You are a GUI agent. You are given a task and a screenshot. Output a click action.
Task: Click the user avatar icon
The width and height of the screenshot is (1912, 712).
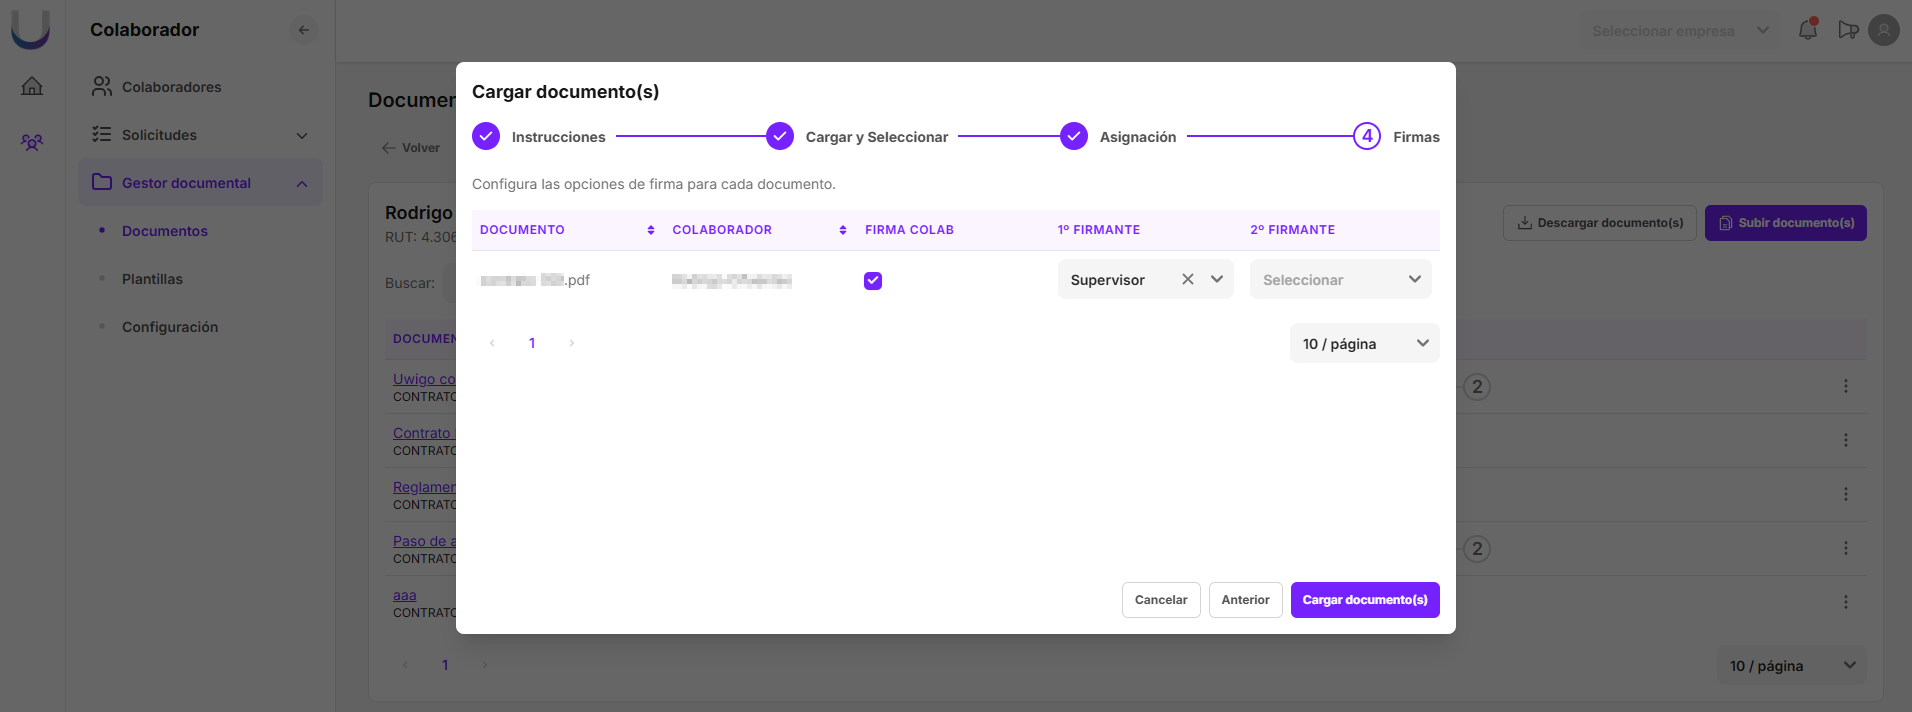tap(1883, 30)
